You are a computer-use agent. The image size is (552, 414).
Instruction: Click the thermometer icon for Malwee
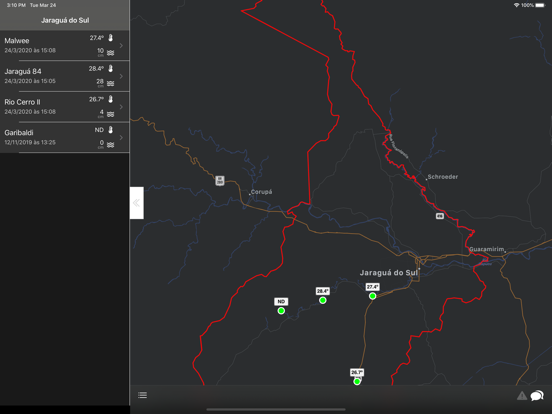(111, 38)
